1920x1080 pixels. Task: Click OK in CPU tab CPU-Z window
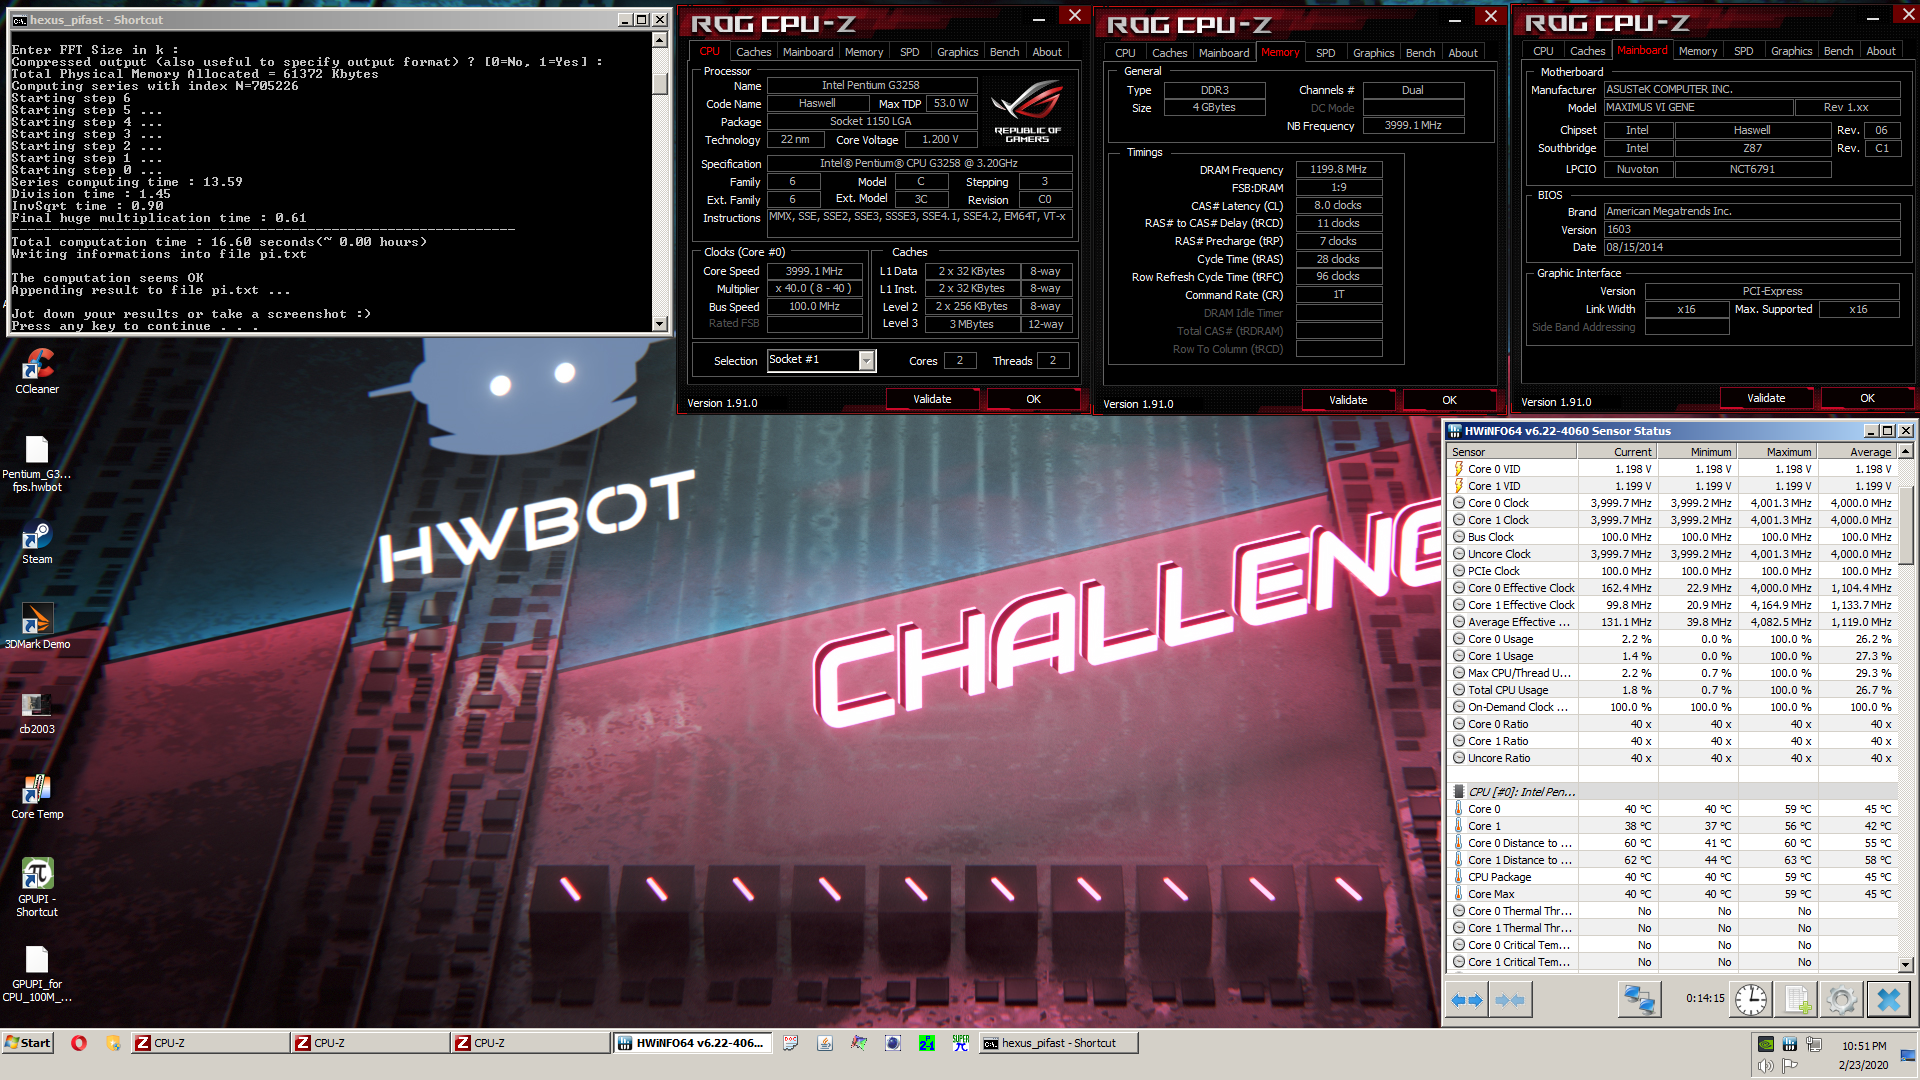click(x=1033, y=399)
